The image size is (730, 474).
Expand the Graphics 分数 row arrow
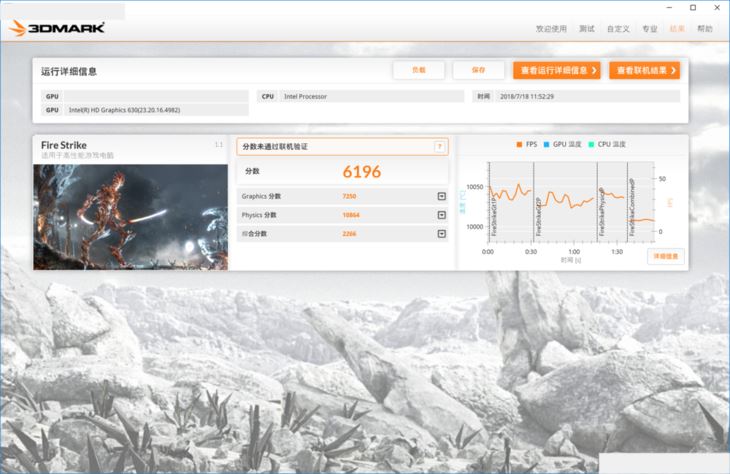(x=442, y=196)
